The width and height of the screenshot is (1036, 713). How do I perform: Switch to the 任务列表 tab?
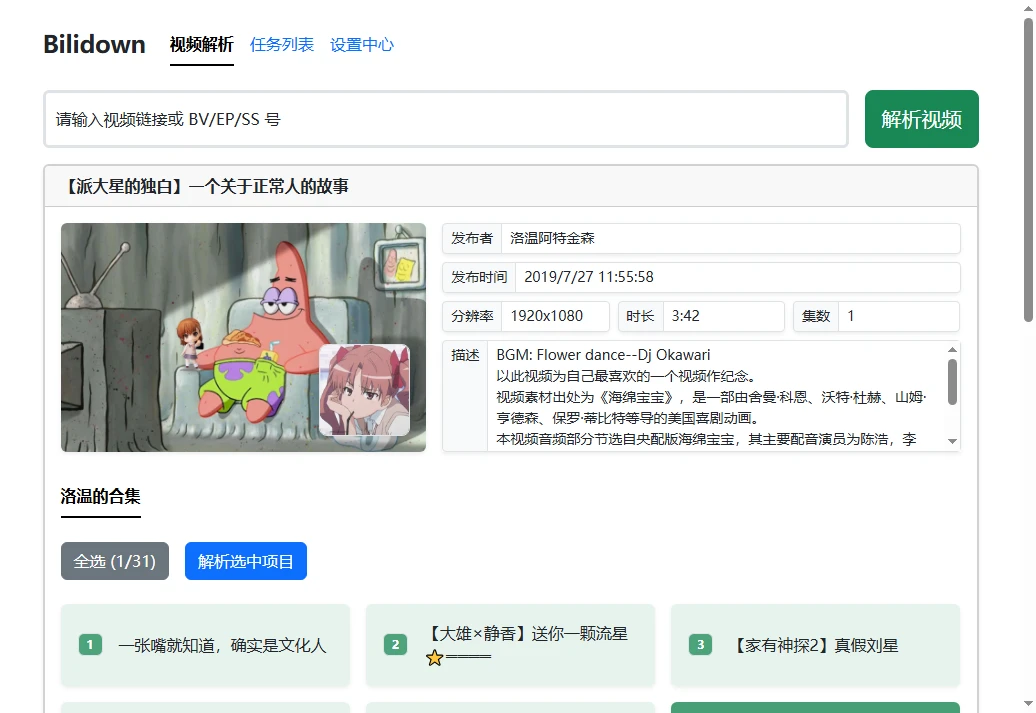[x=282, y=45]
